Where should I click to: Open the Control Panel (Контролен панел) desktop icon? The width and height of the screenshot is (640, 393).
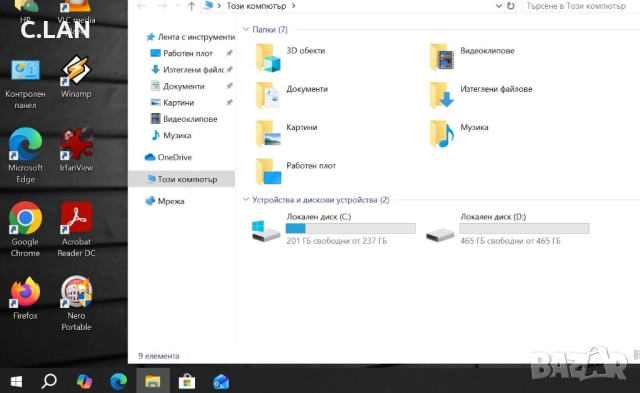click(25, 84)
